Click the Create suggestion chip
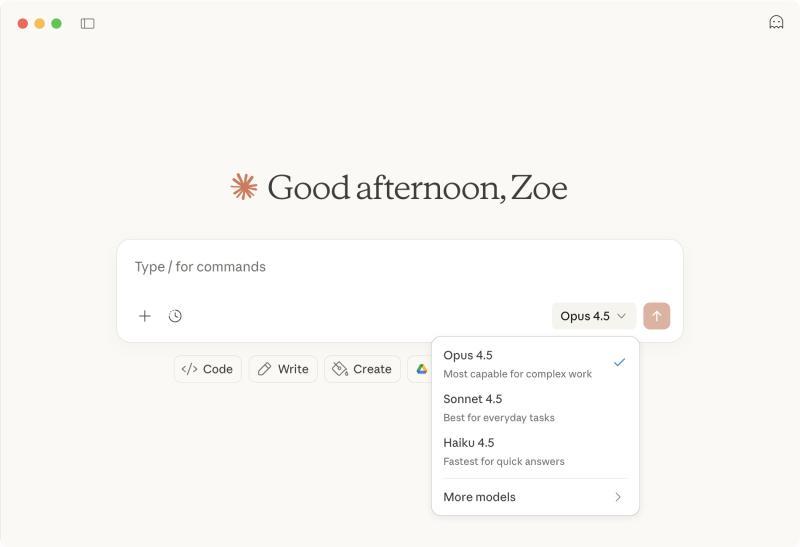 [362, 369]
